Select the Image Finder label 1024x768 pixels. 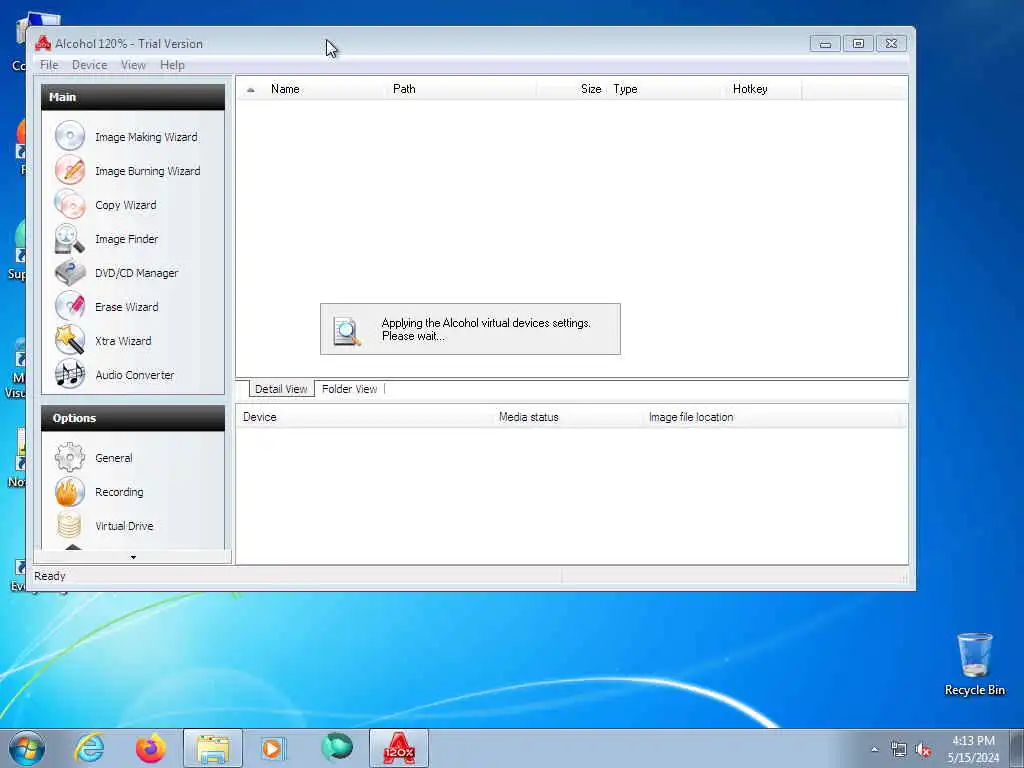[x=127, y=239]
